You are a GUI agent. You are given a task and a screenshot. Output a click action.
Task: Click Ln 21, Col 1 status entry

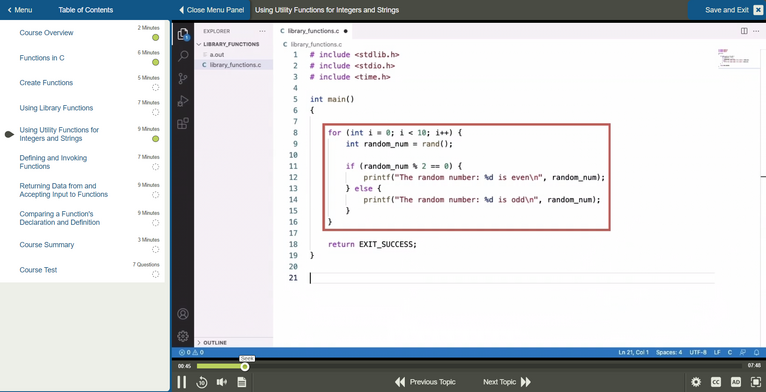coord(634,352)
